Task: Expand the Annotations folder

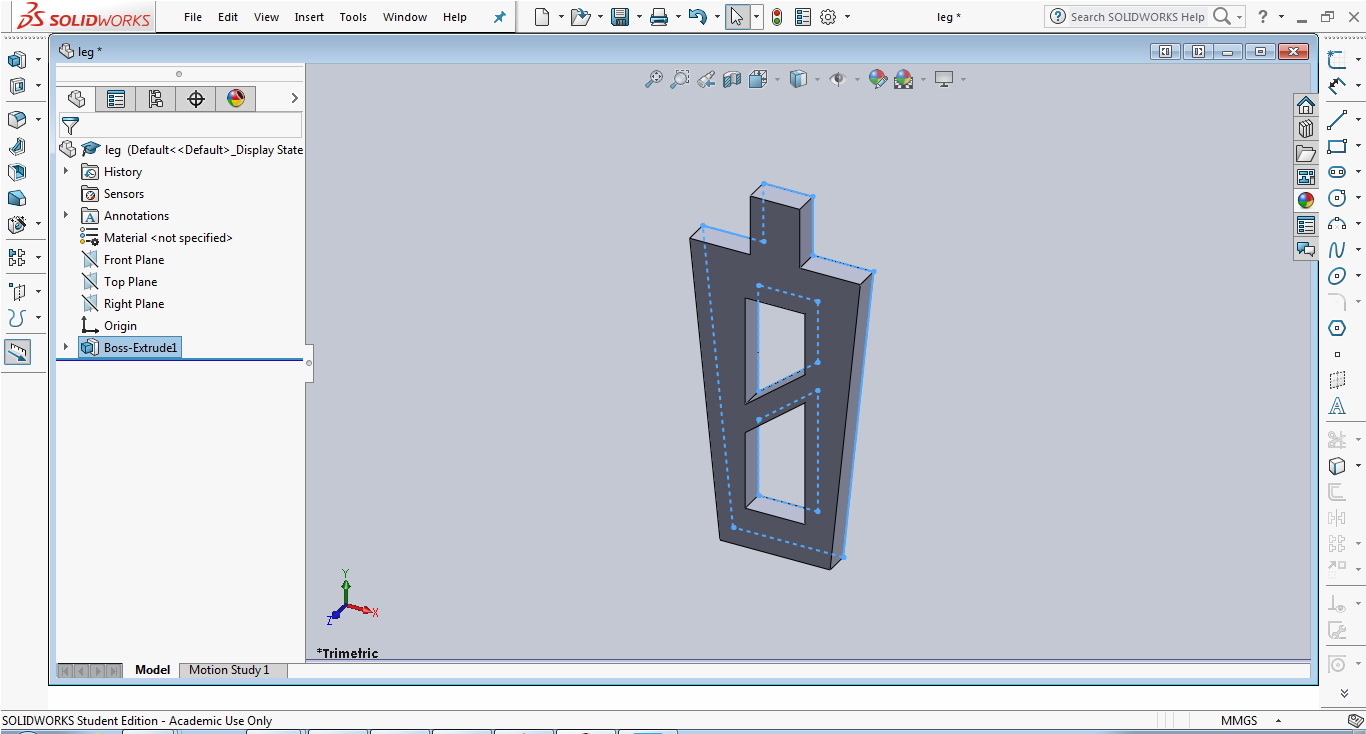Action: 67,216
